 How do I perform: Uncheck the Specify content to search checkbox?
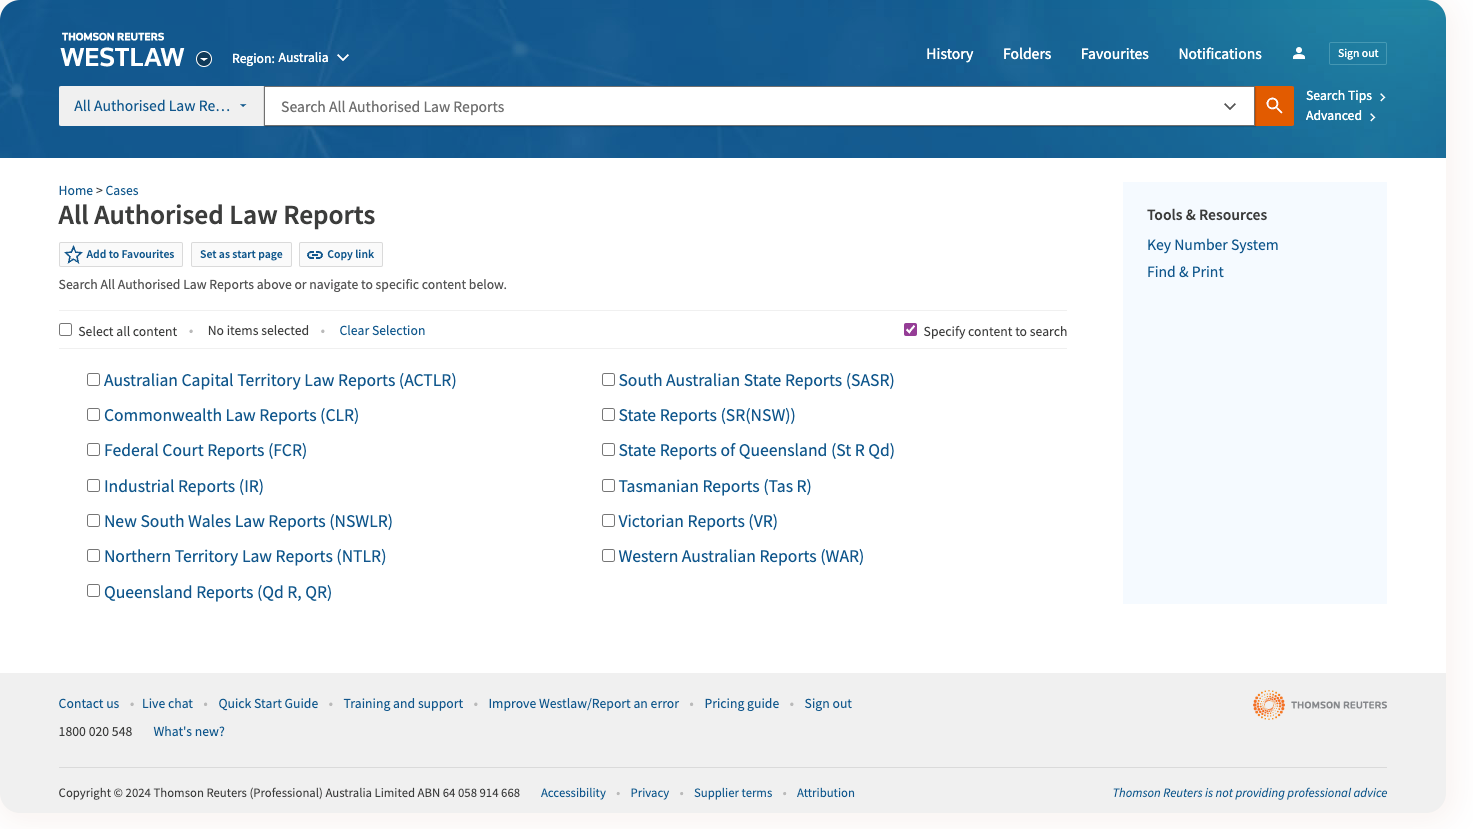point(910,328)
